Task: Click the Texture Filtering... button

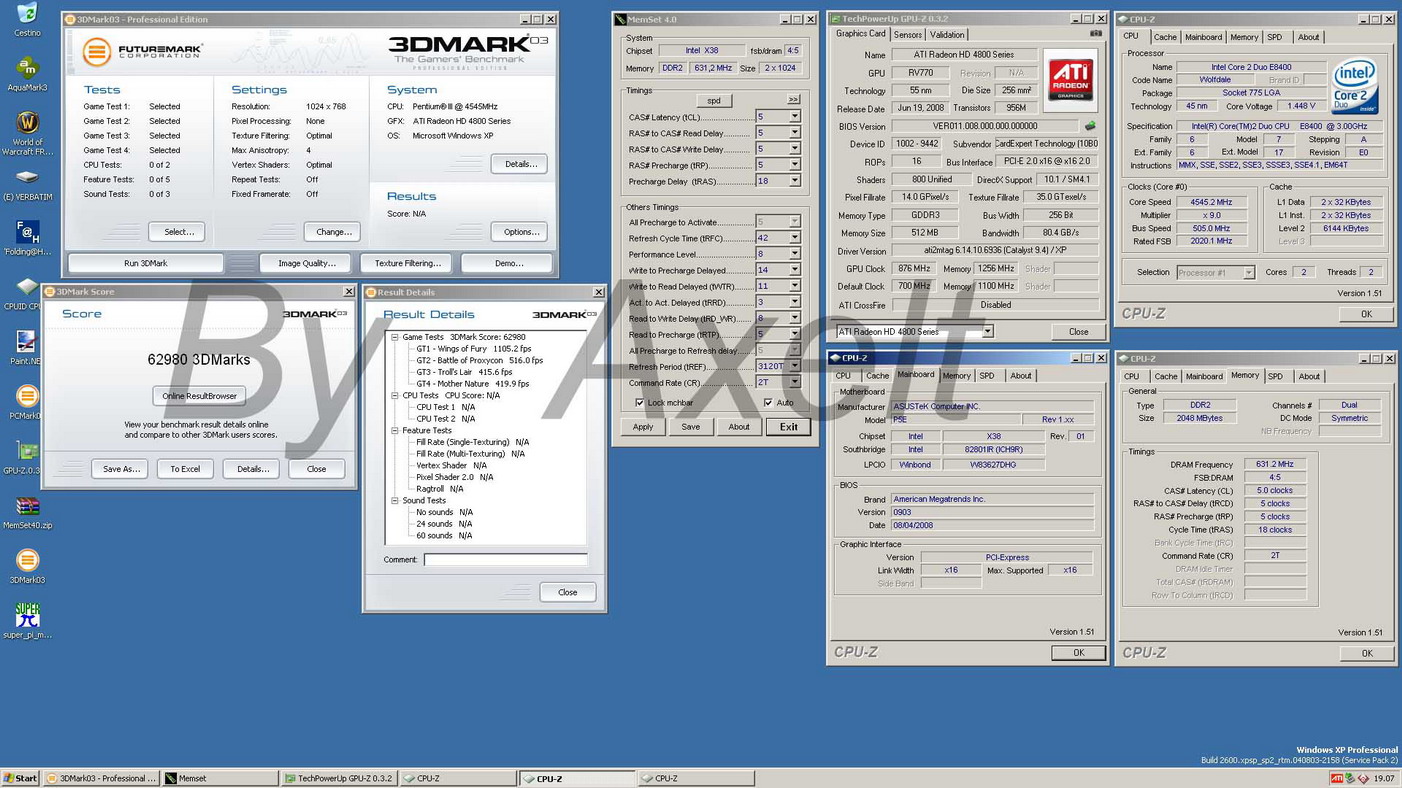Action: click(407, 263)
